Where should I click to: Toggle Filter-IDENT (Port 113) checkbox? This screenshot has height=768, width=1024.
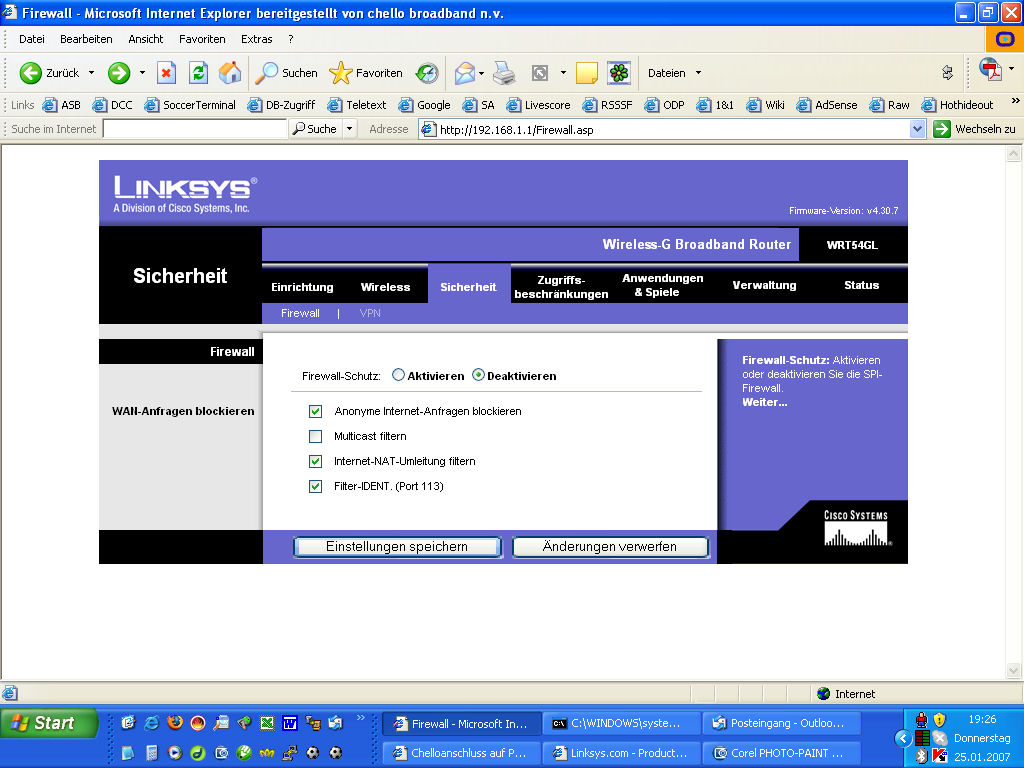tap(315, 487)
